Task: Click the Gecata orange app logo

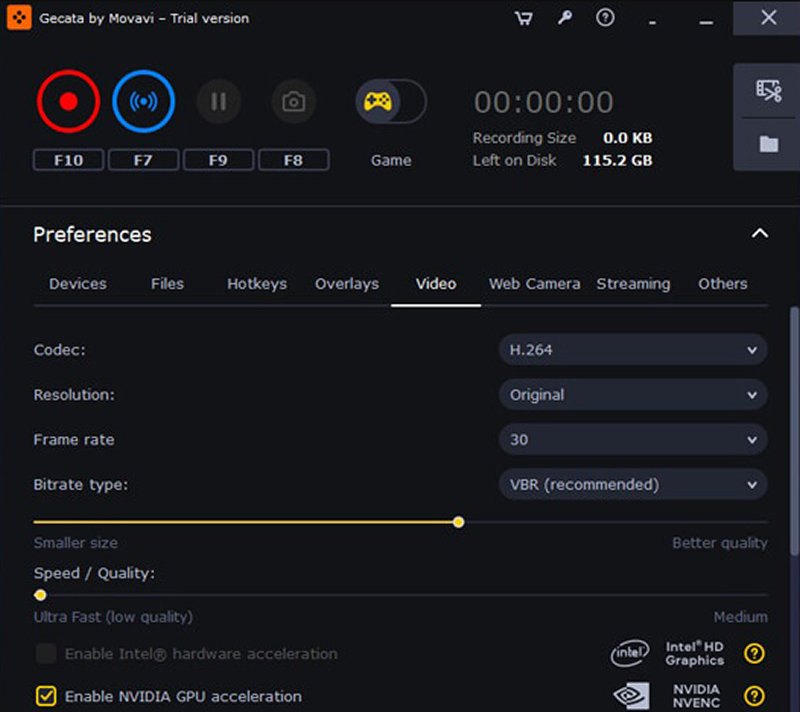Action: [x=19, y=18]
